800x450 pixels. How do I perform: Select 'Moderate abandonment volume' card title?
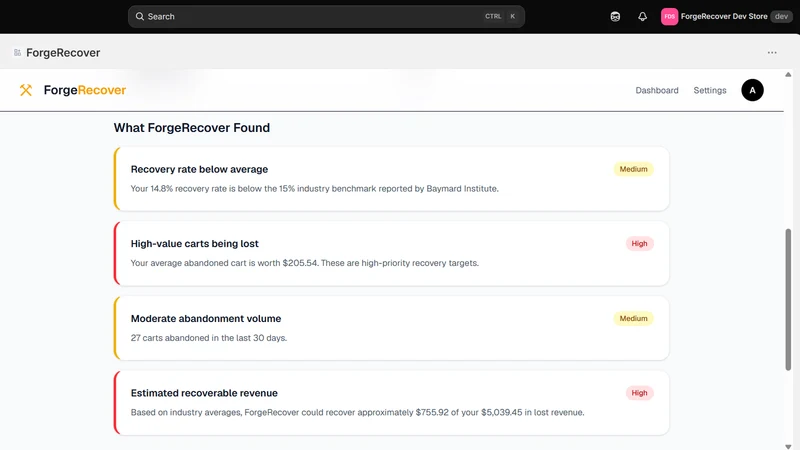tap(206, 318)
